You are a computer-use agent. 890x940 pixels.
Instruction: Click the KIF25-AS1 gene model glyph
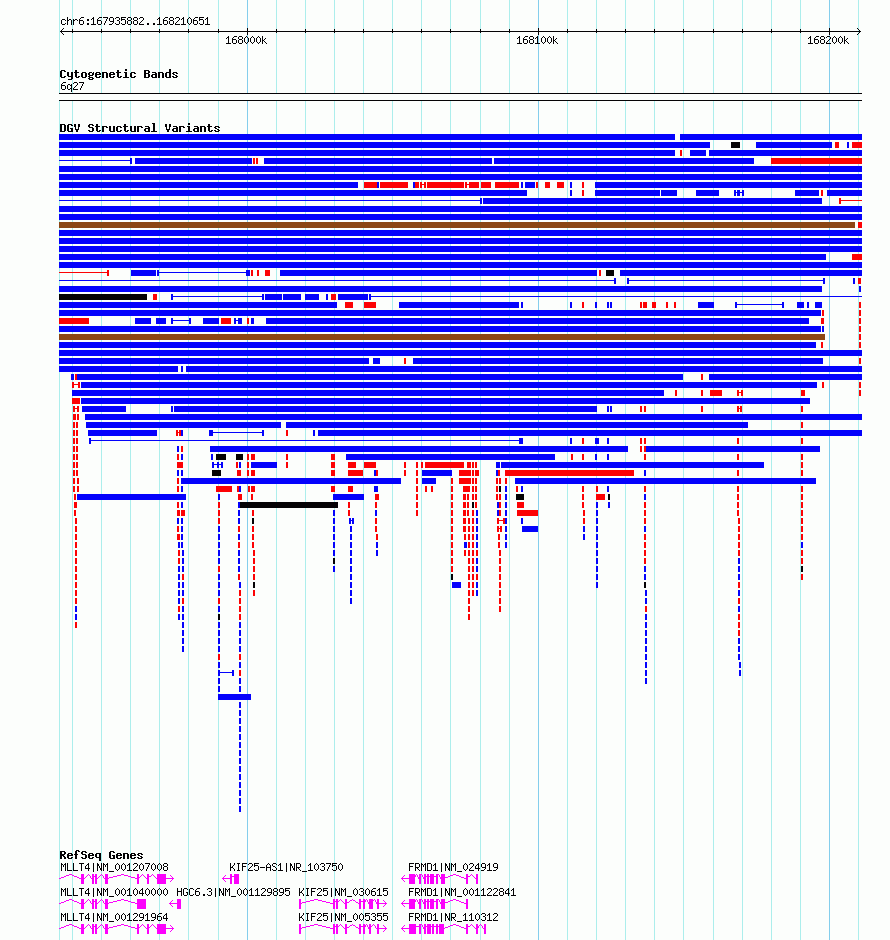click(231, 879)
